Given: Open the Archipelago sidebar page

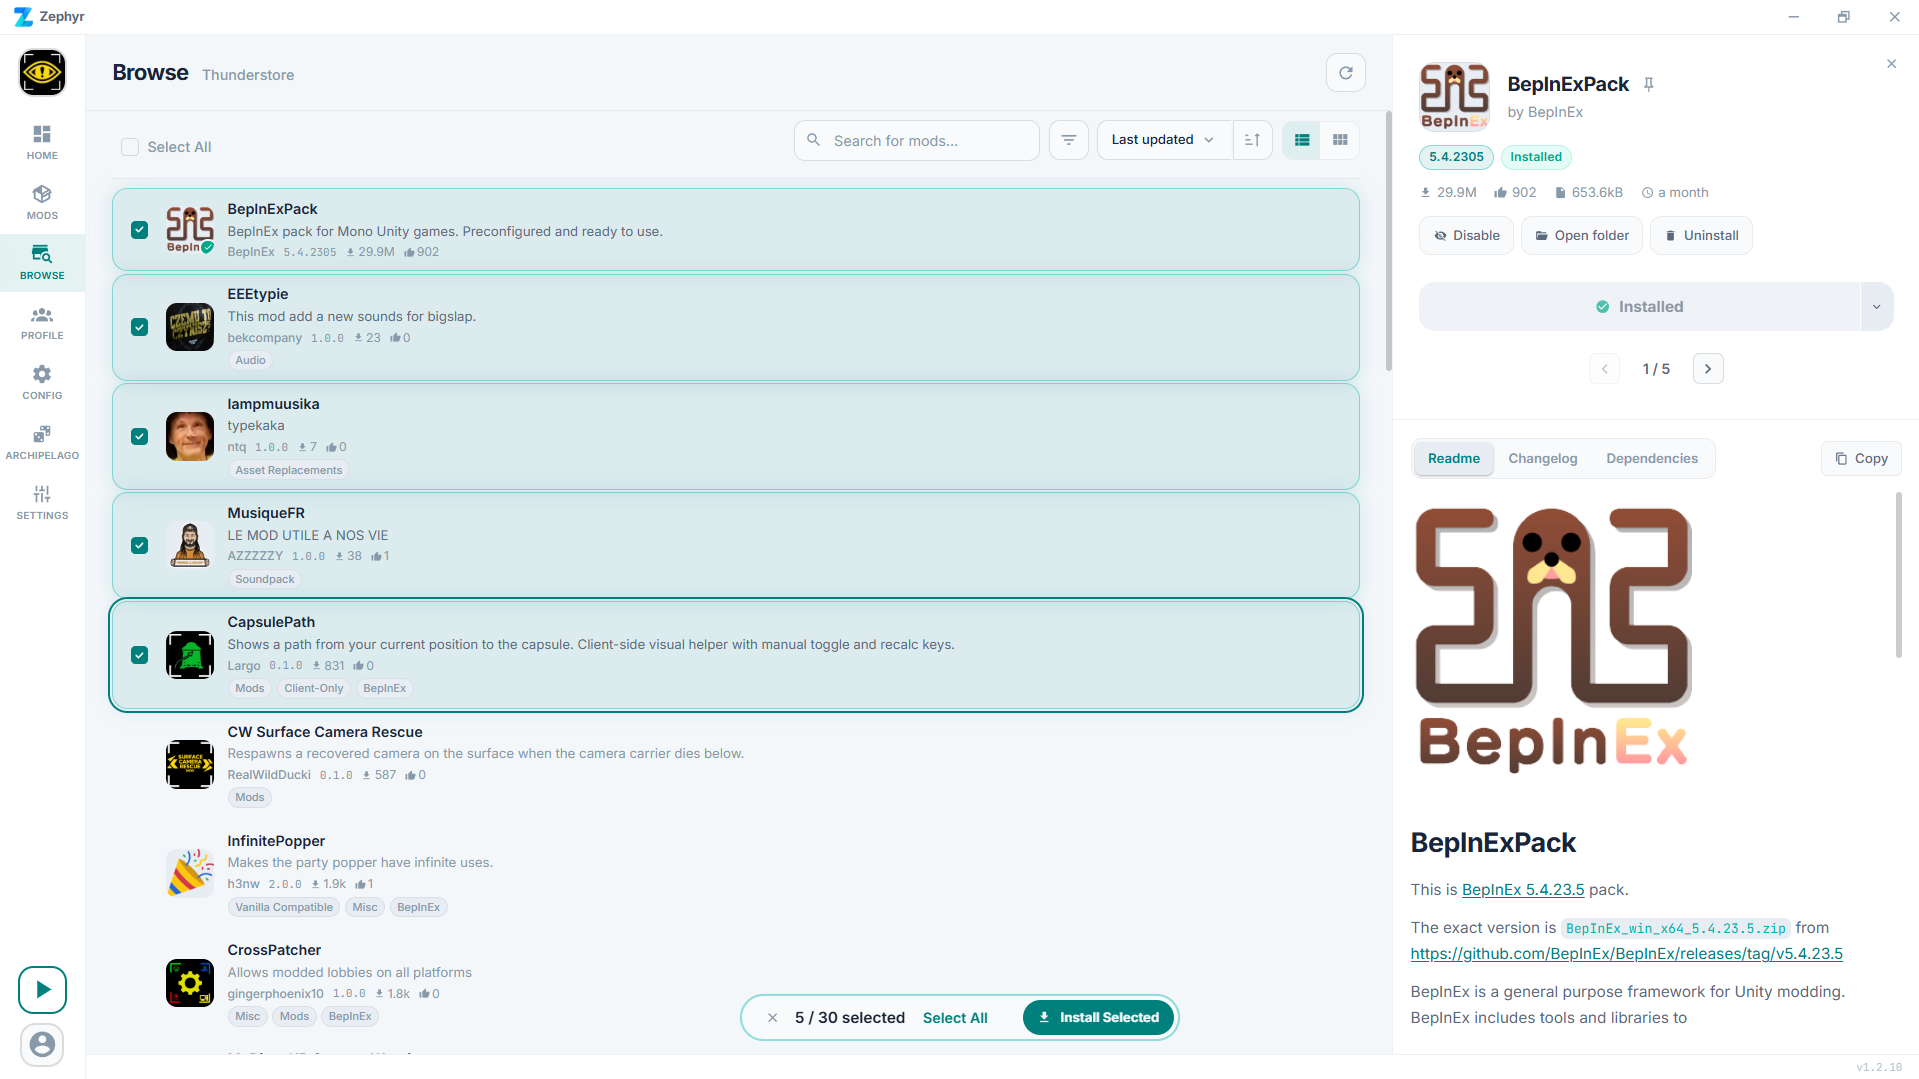Looking at the screenshot, I should click(x=42, y=442).
